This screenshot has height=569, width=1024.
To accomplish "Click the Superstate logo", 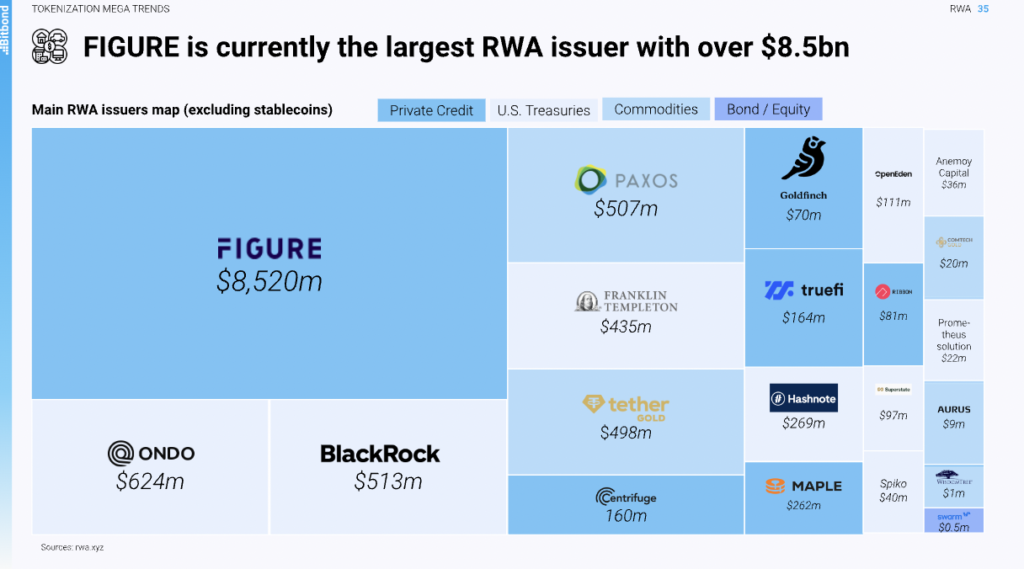I will [893, 389].
